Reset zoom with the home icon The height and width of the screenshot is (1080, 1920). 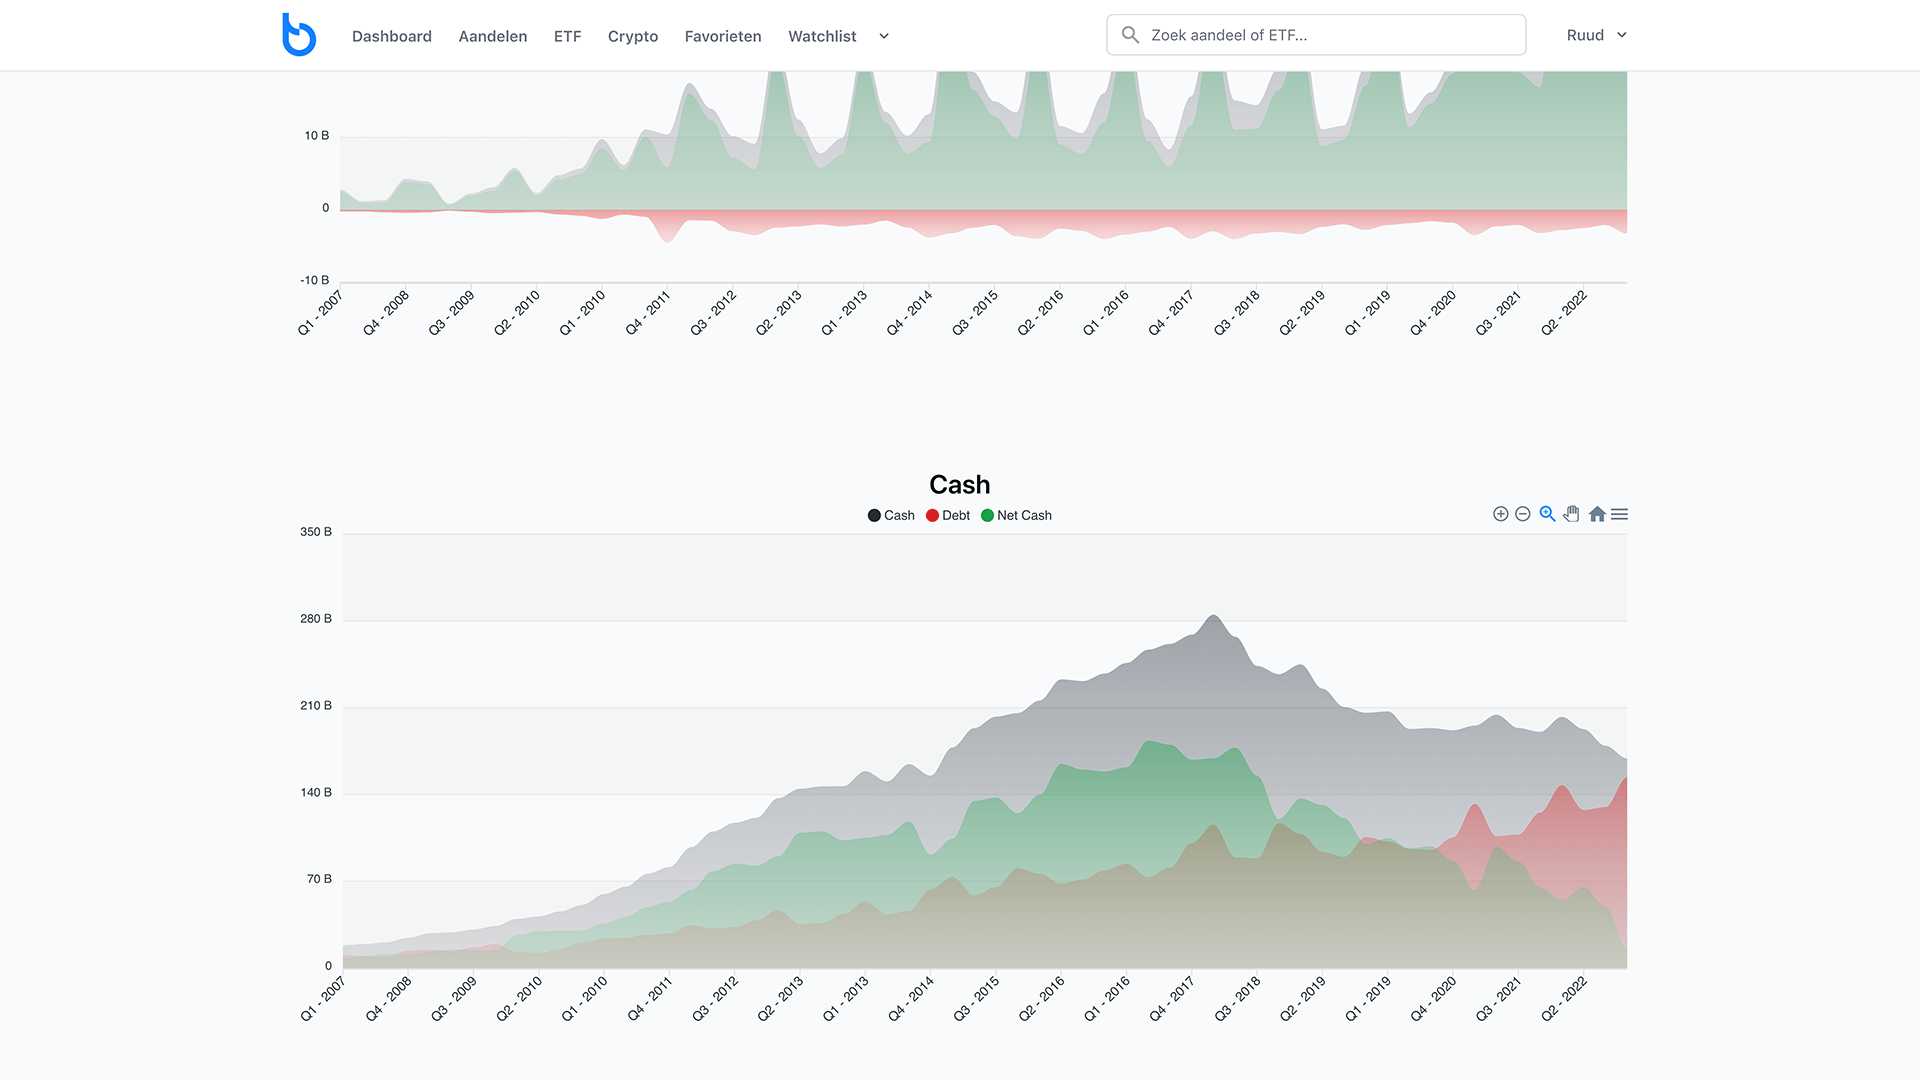(1597, 514)
